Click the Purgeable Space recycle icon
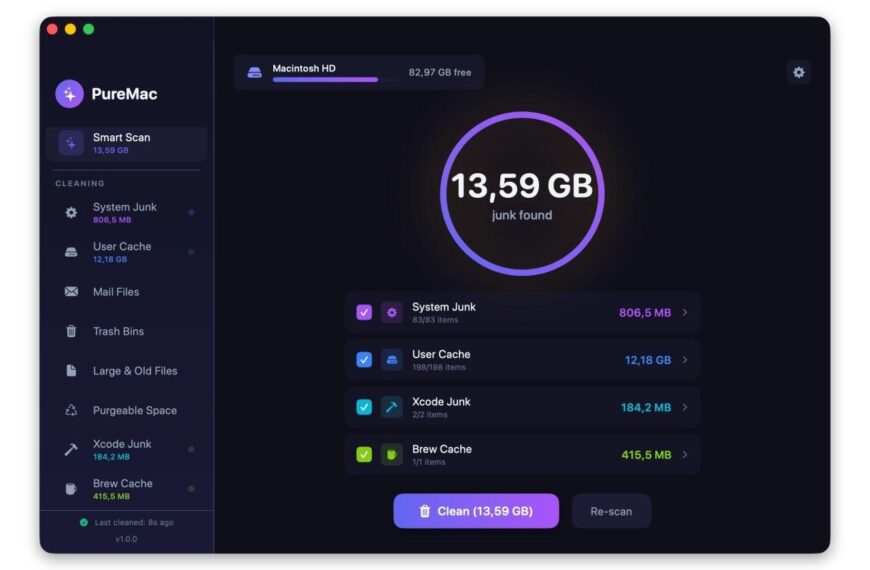The height and width of the screenshot is (570, 870). 71,410
